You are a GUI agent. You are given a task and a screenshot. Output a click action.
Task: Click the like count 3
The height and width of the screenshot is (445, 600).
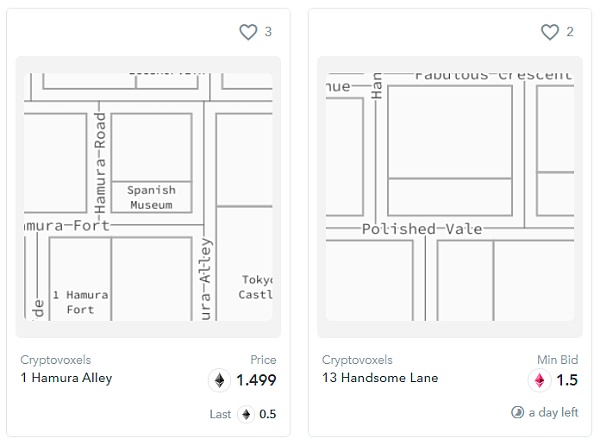coord(268,32)
